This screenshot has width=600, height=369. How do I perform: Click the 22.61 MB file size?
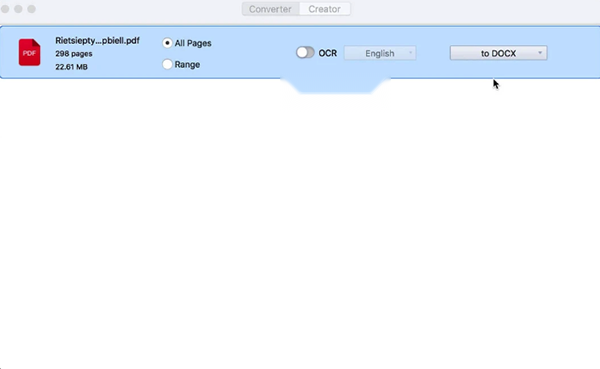[71, 67]
